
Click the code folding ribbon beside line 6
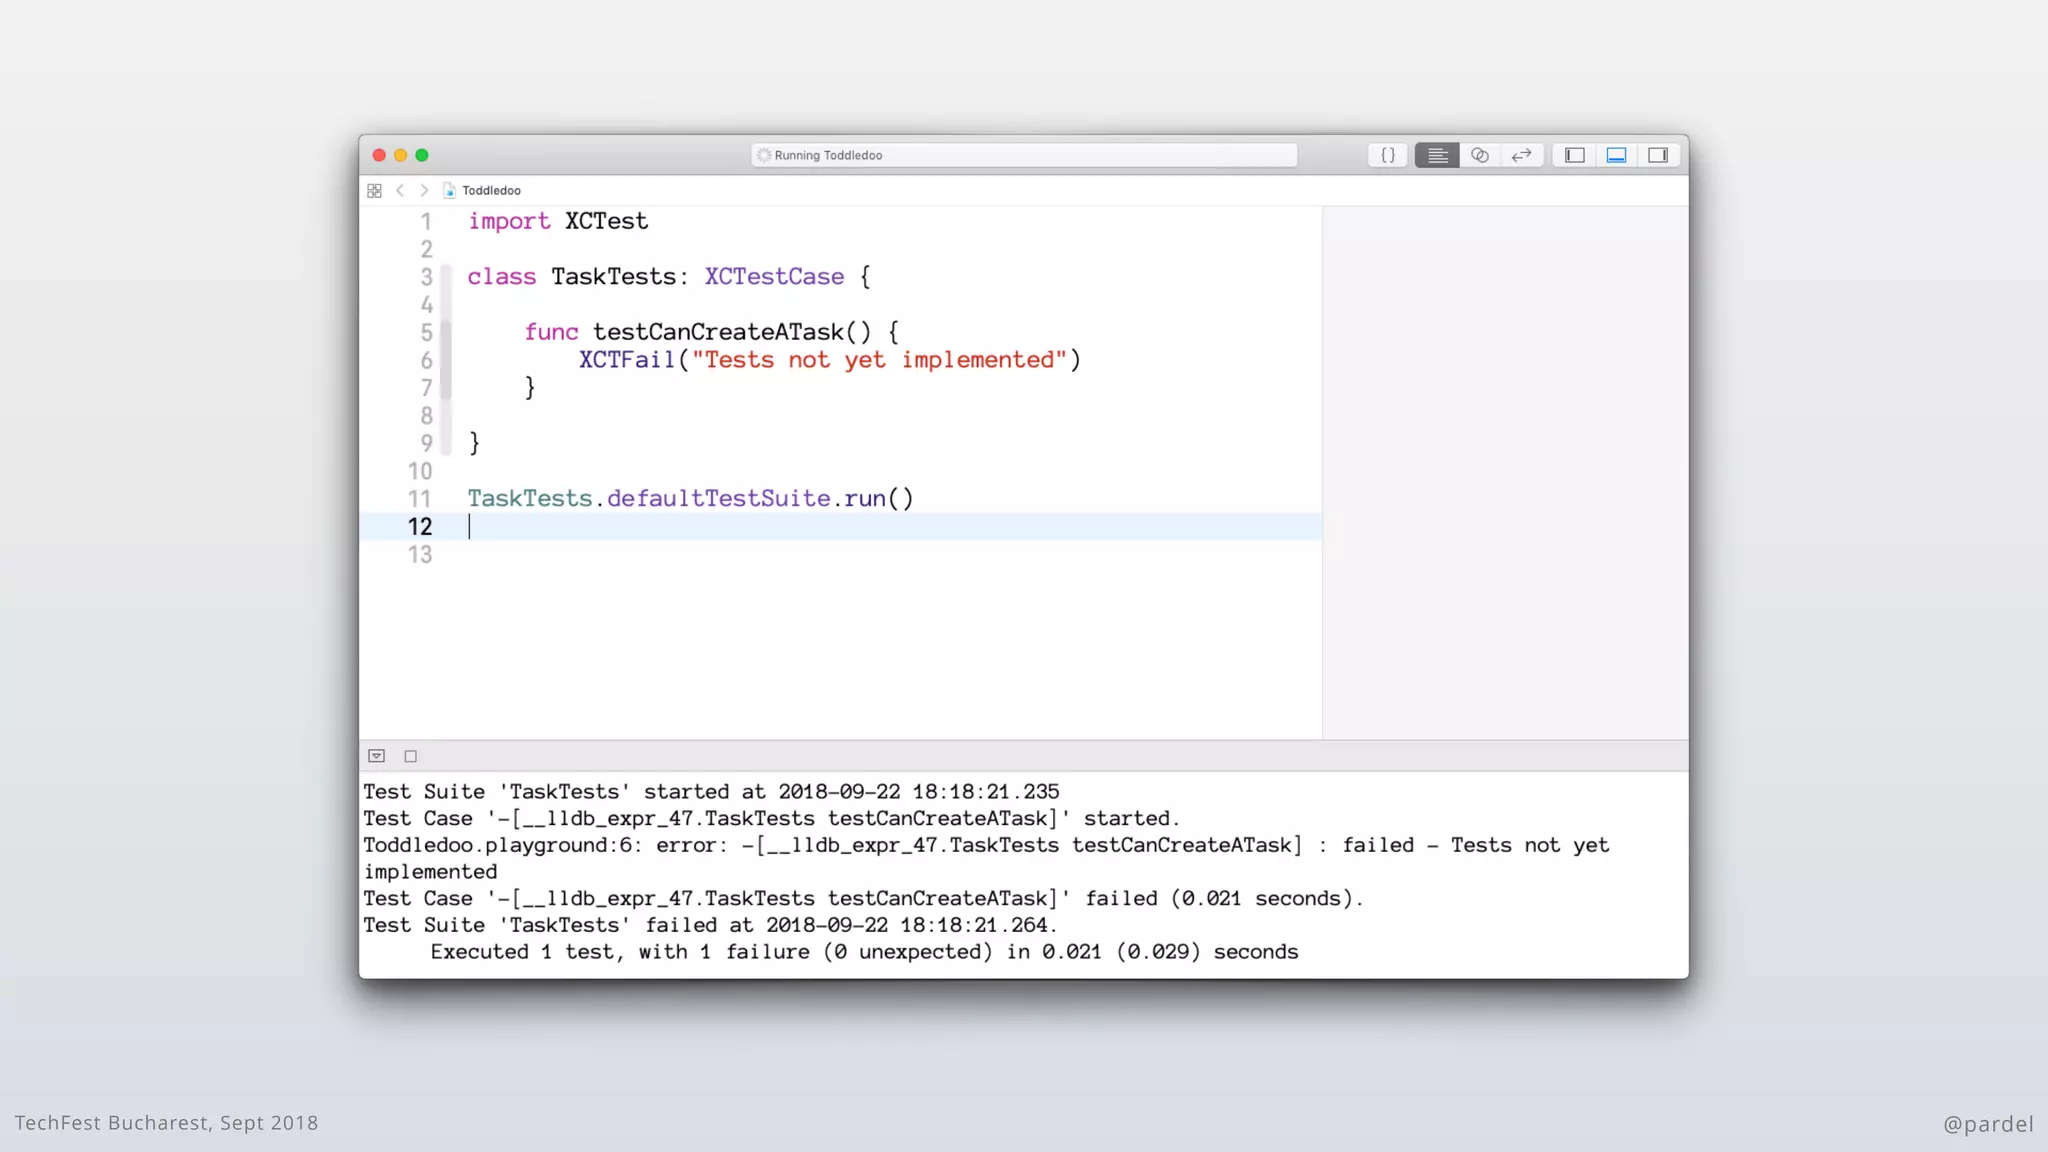click(x=446, y=360)
